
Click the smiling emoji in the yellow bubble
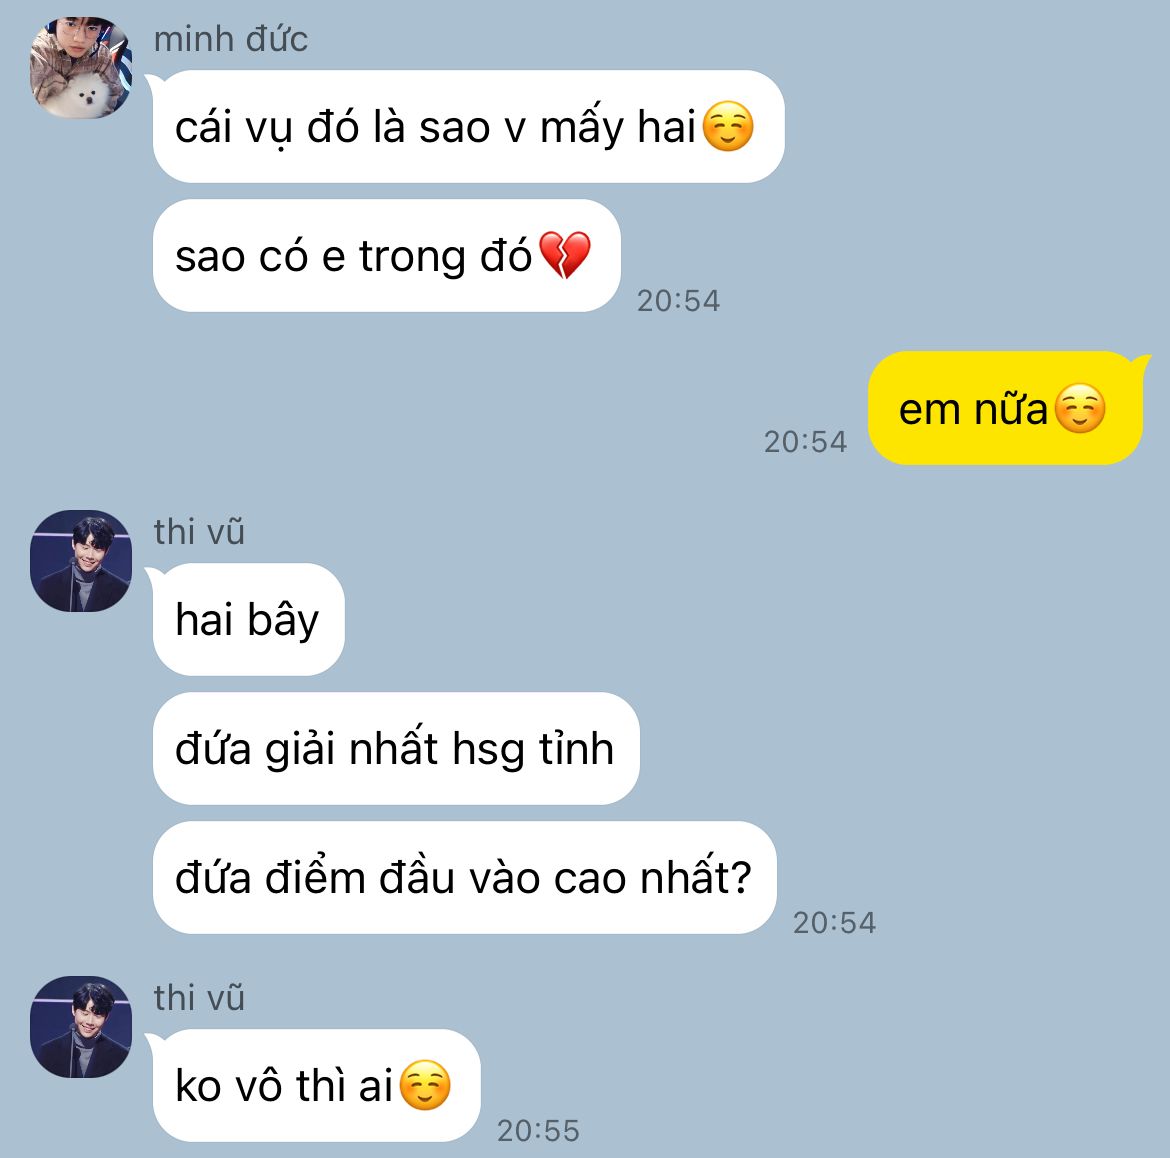pyautogui.click(x=1080, y=408)
